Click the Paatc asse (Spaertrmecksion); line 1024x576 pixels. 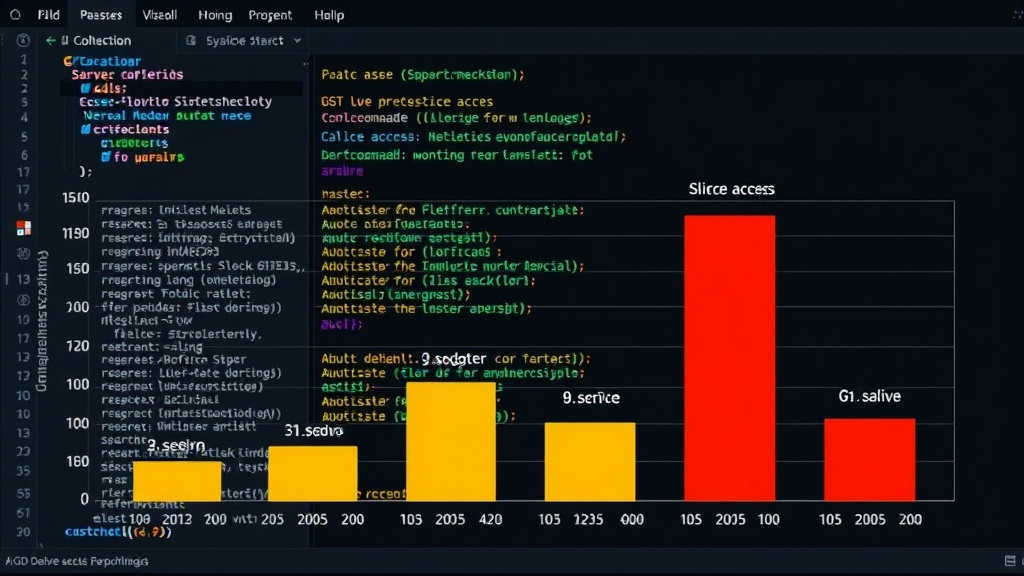pos(423,74)
